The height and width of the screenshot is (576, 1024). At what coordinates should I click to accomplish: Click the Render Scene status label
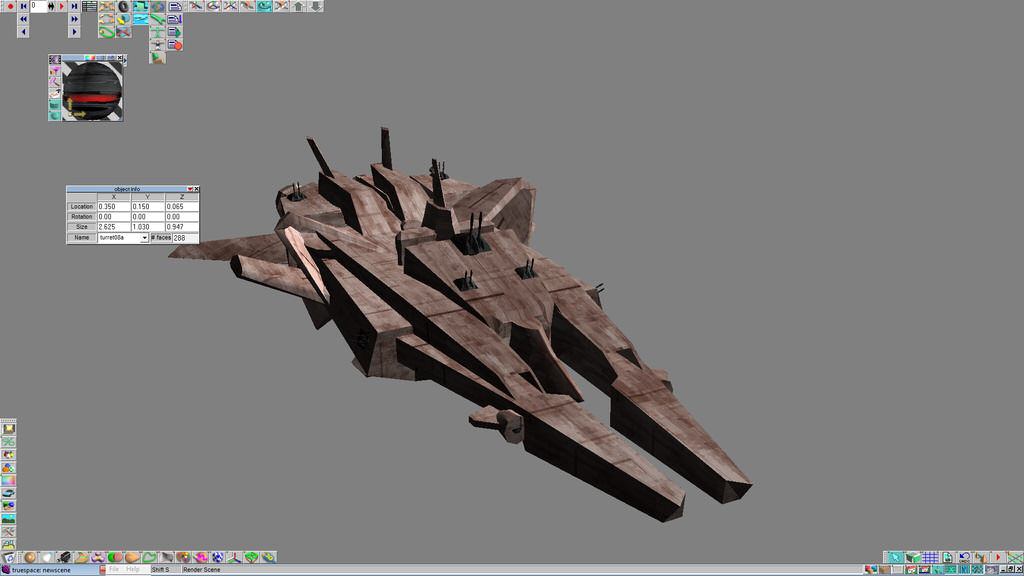coord(201,569)
